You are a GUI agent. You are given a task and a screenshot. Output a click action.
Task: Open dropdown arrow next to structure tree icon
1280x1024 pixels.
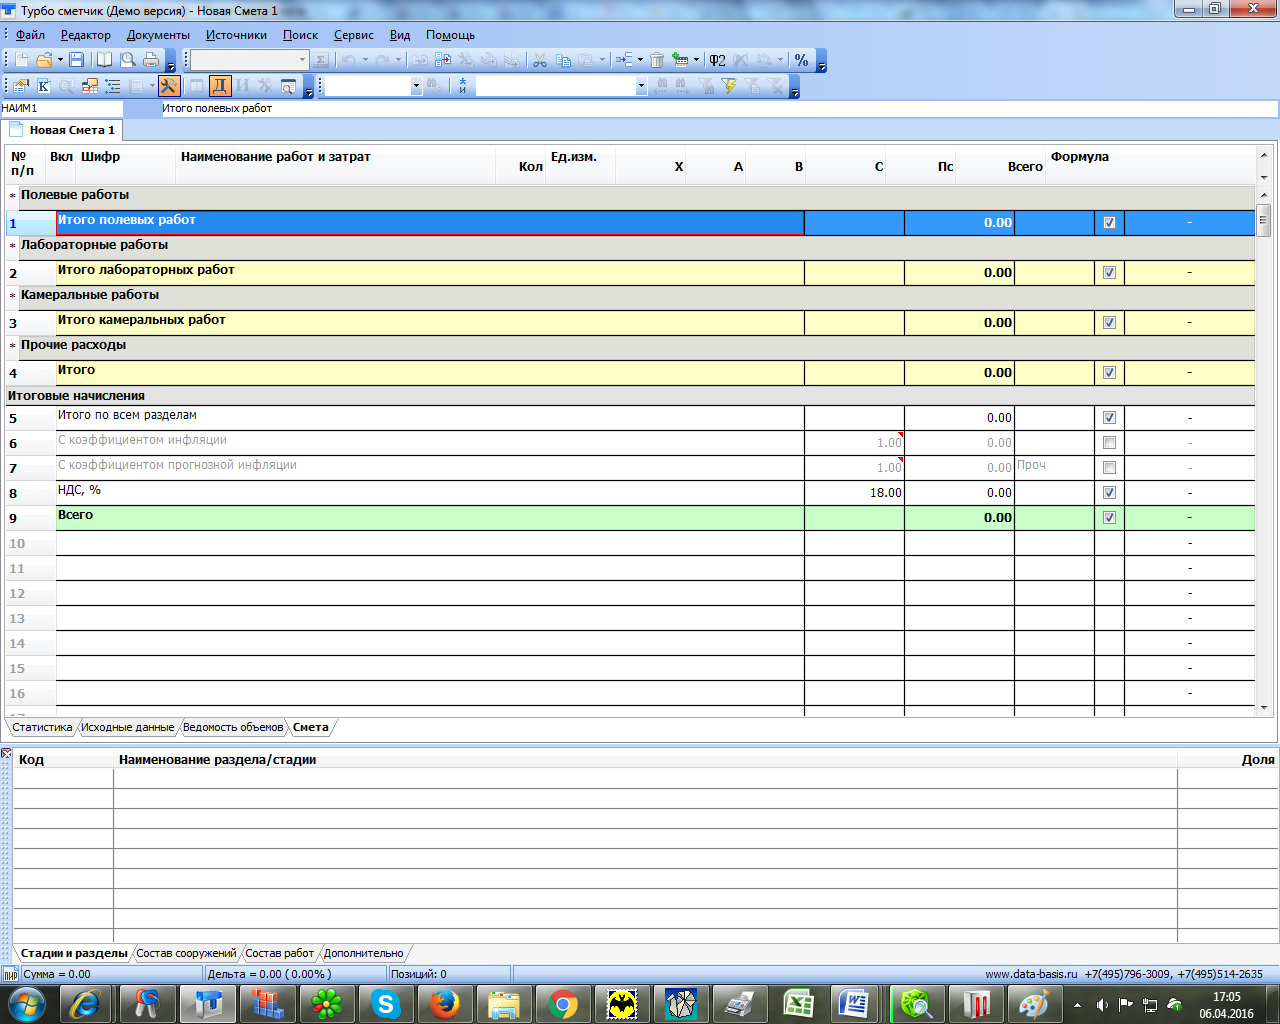tap(640, 60)
